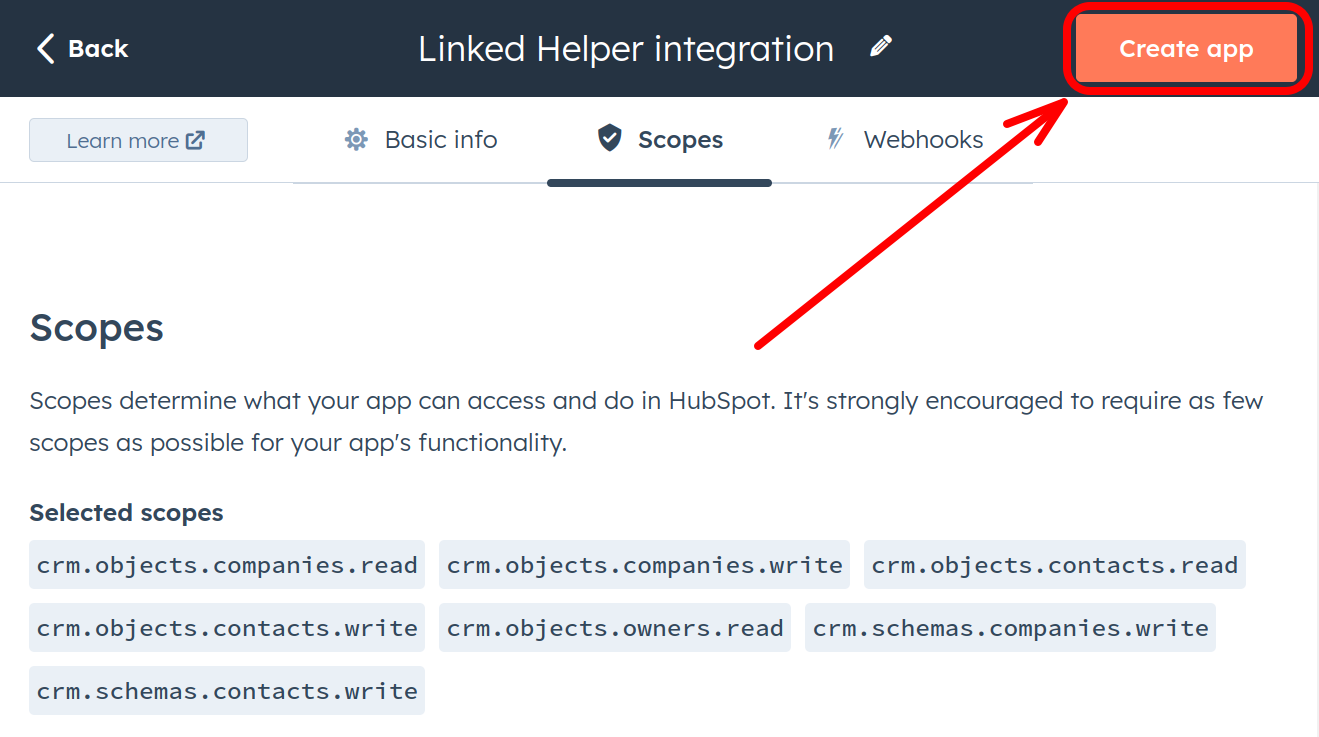Click the Create app button
The image size is (1319, 737).
point(1186,49)
